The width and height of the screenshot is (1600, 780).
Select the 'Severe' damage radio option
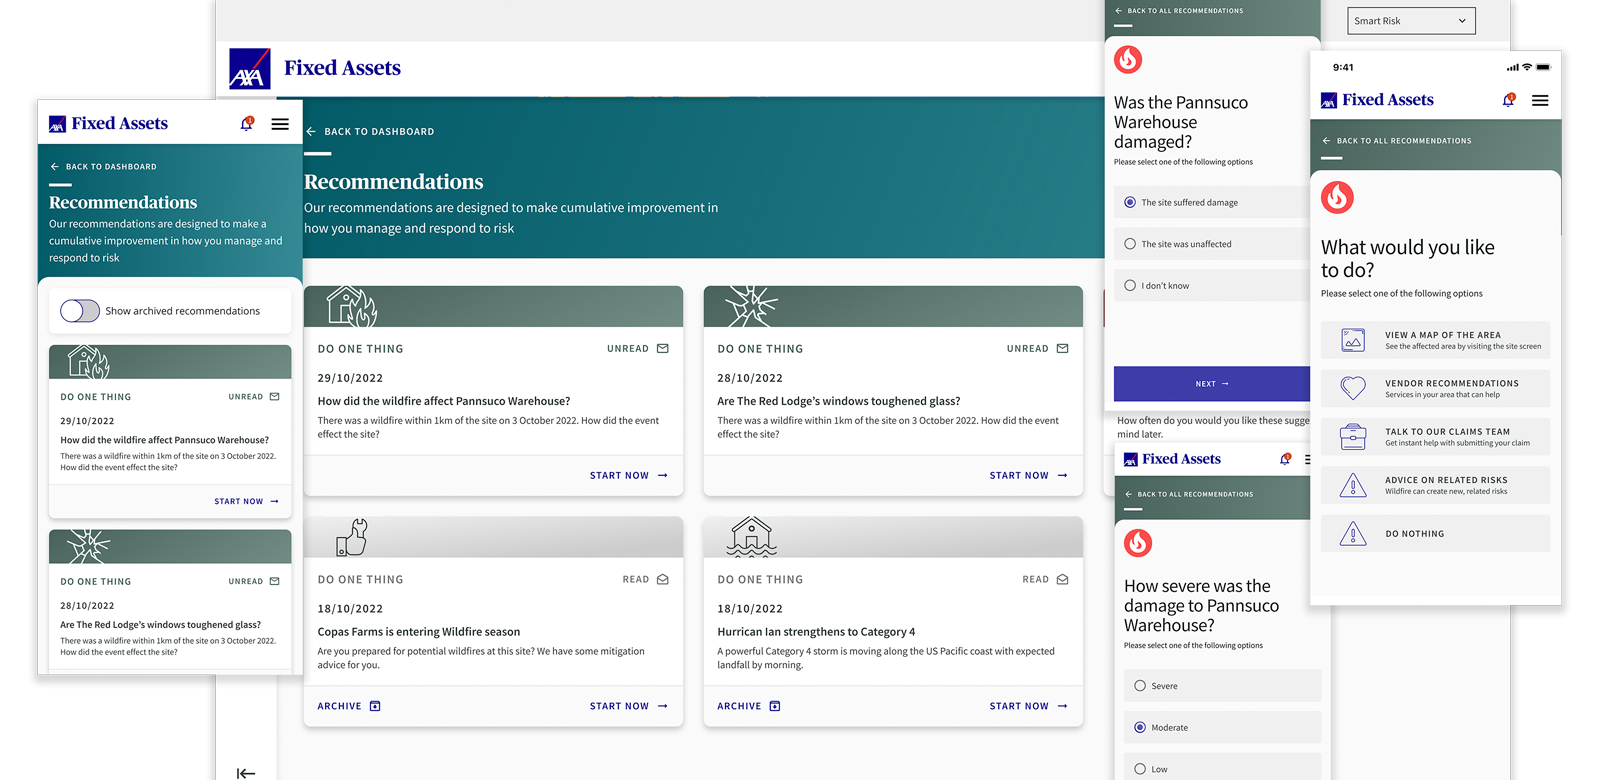click(x=1140, y=686)
